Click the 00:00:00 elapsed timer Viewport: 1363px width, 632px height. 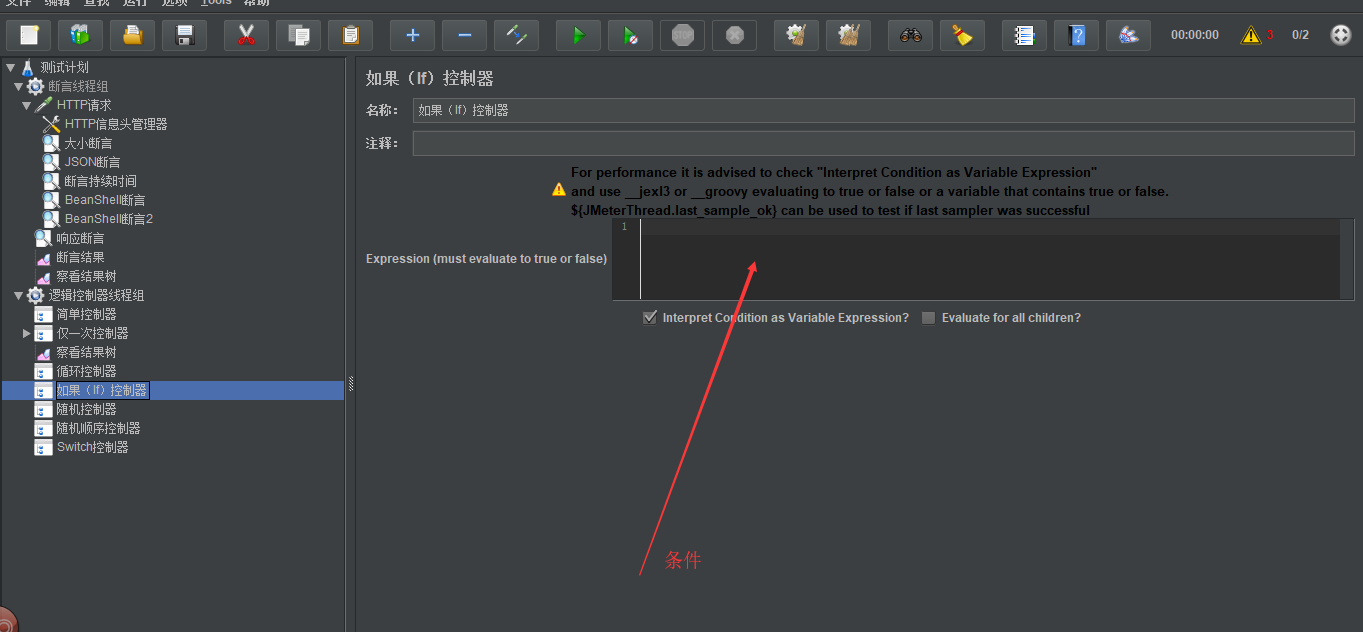tap(1195, 35)
